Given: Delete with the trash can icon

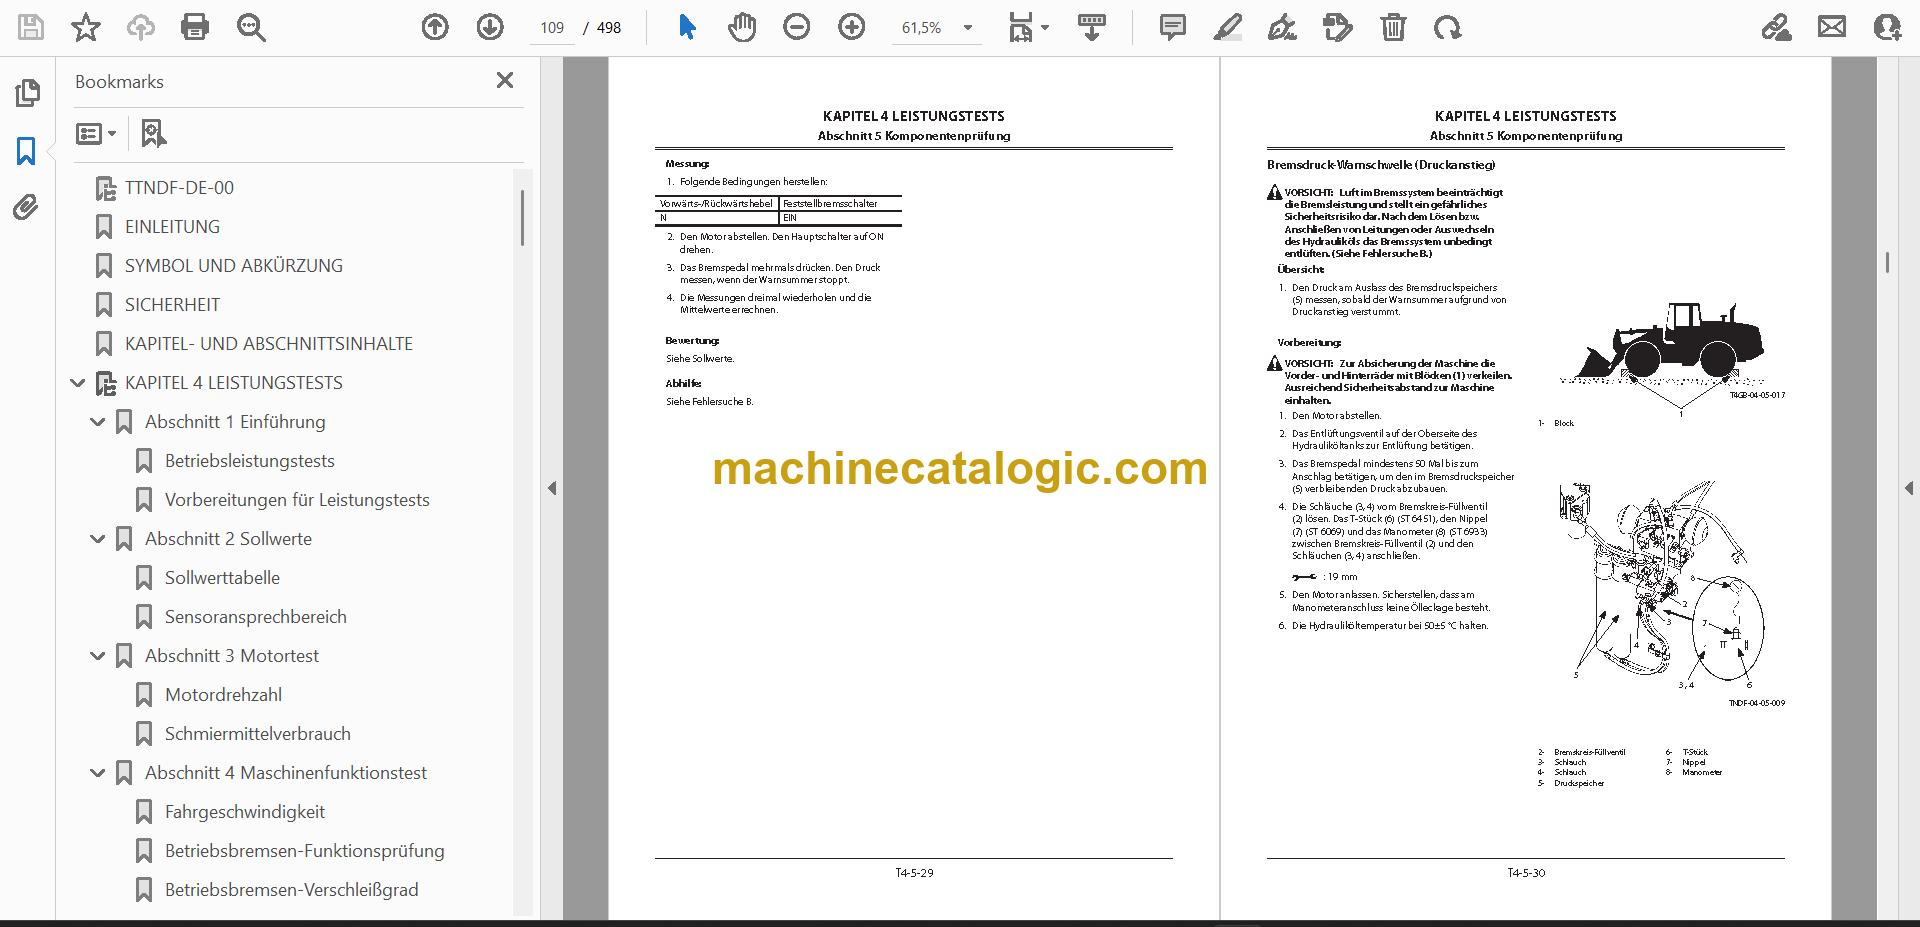Looking at the screenshot, I should 1393,27.
